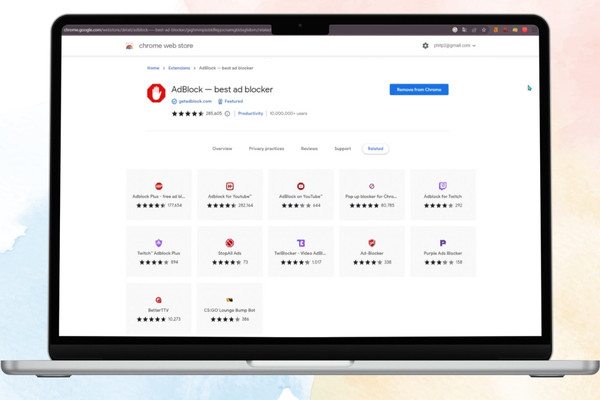Open the Reviews tab

click(x=309, y=149)
